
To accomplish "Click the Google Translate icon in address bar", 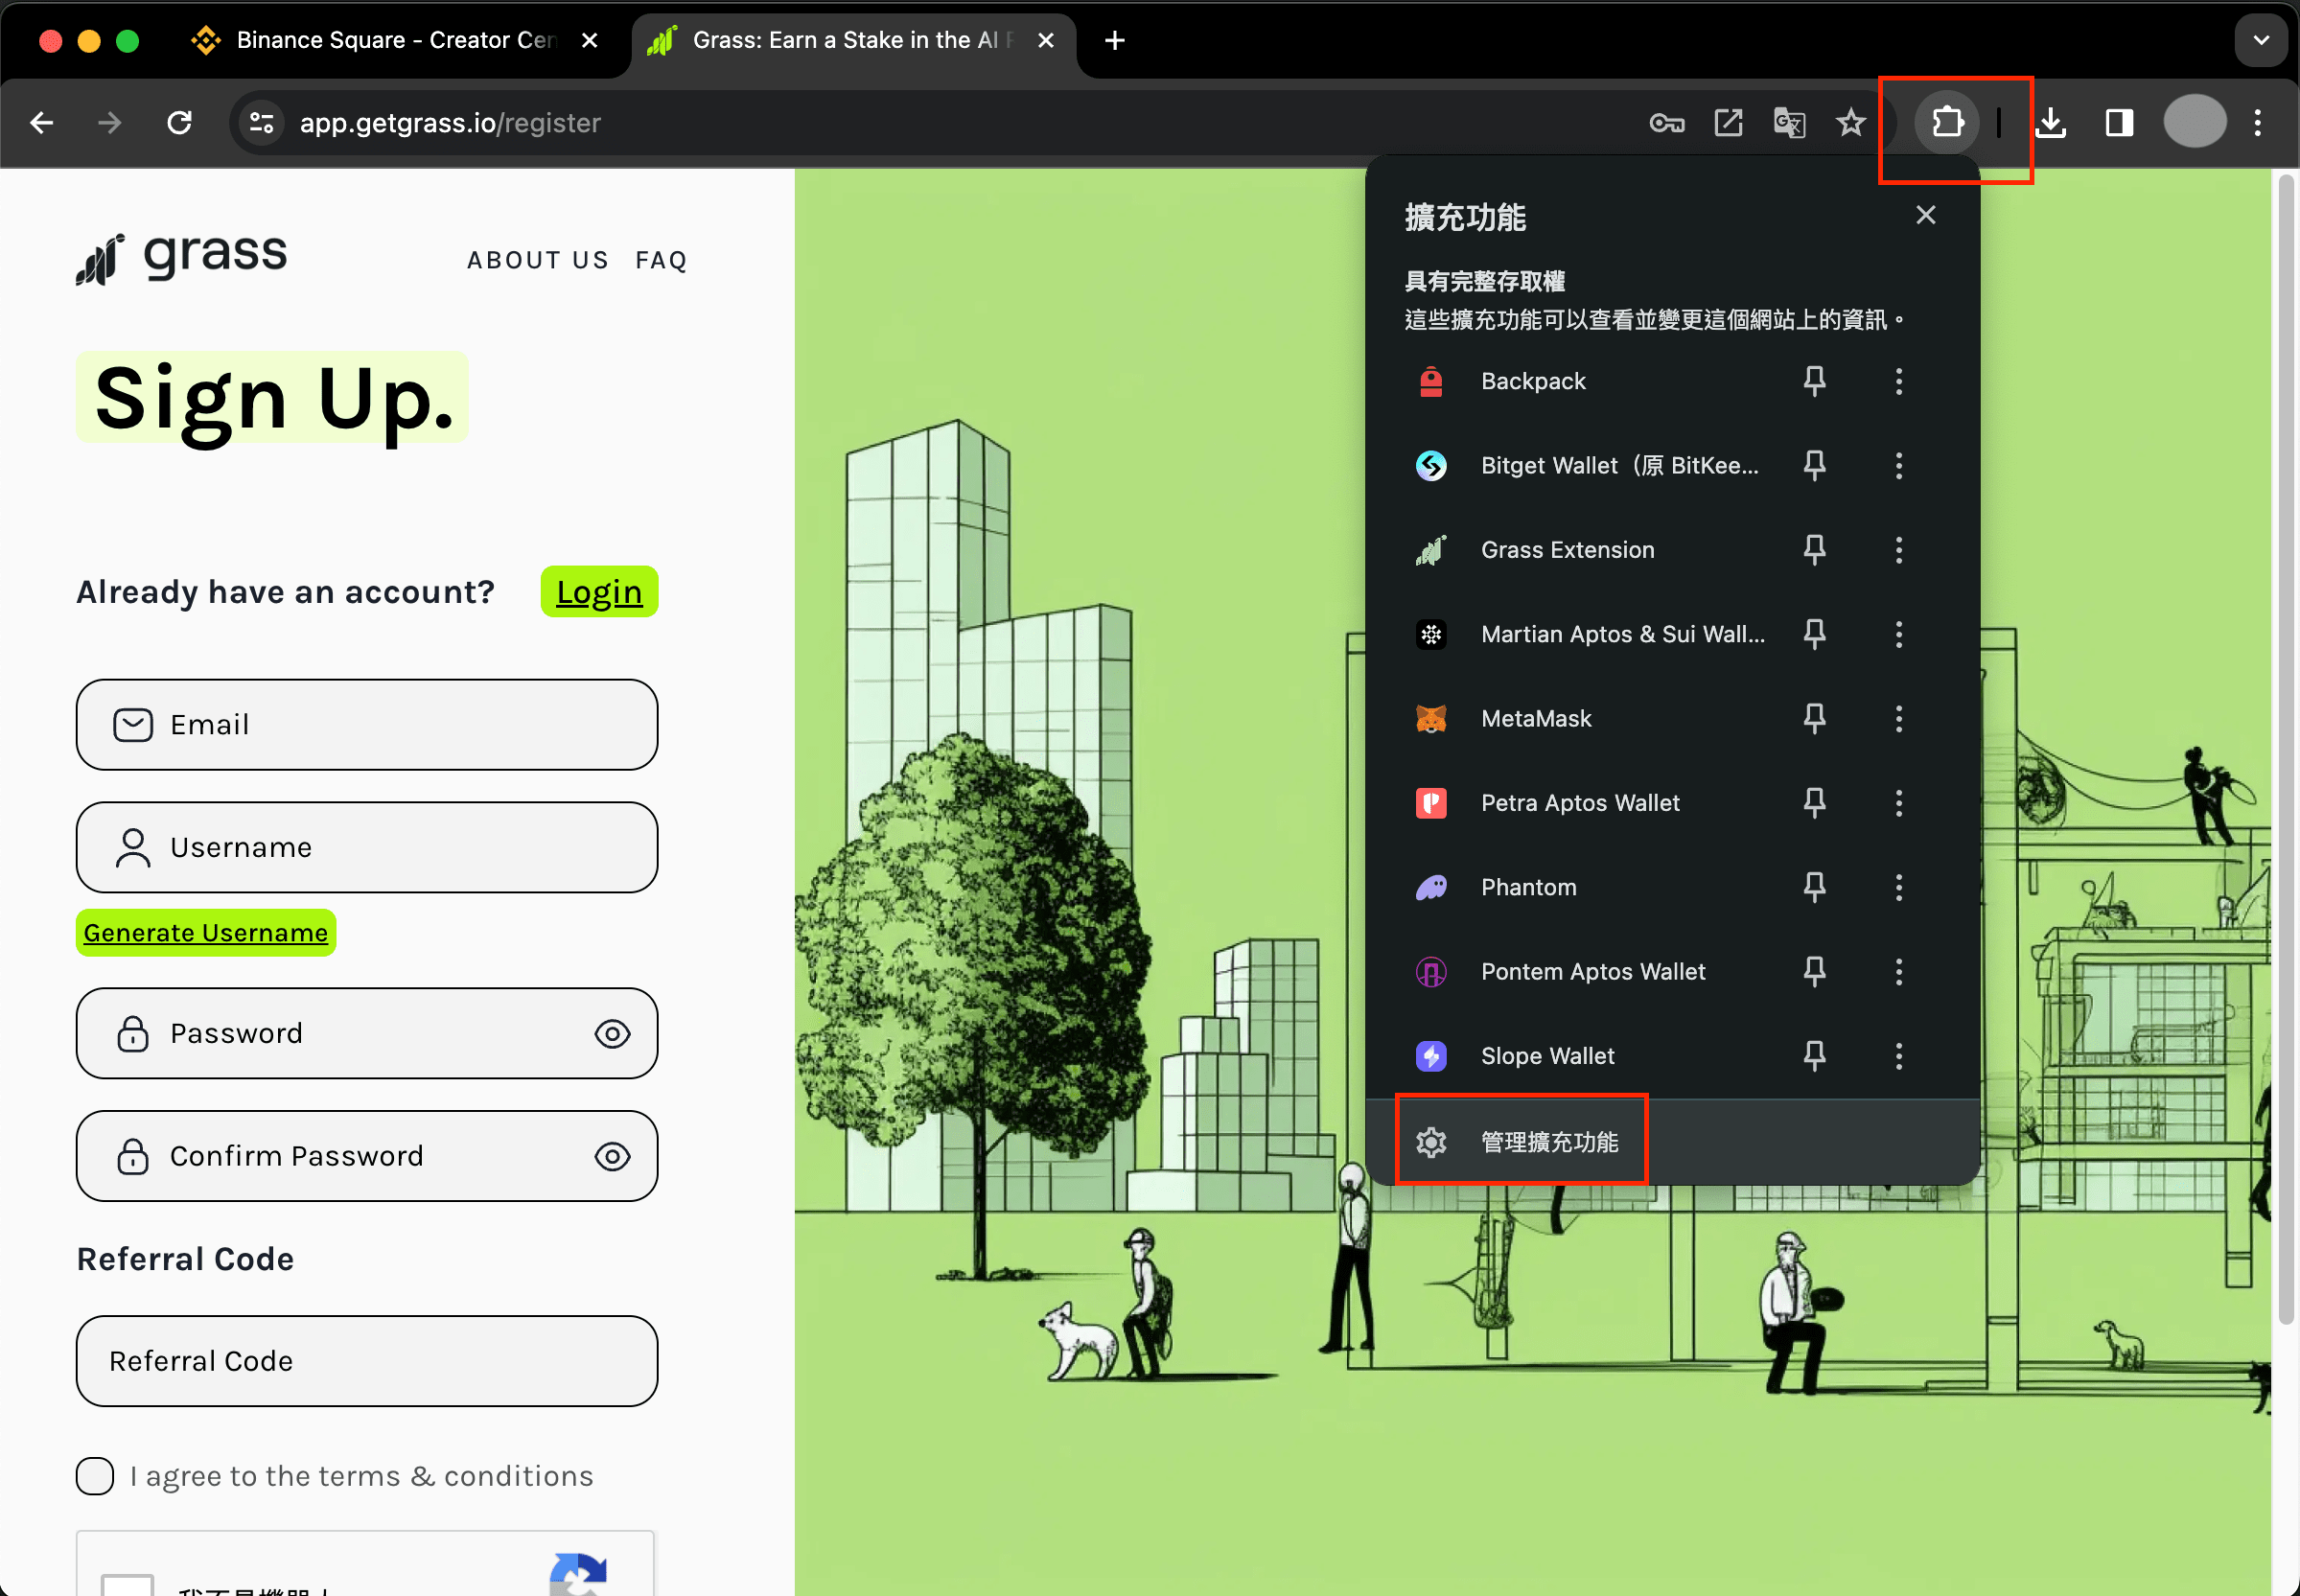I will [1789, 123].
